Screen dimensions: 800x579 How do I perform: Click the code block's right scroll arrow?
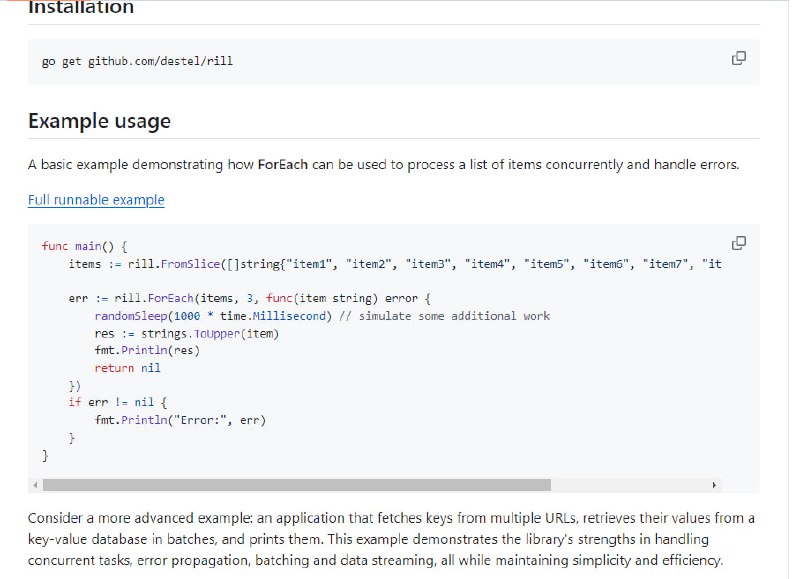(x=714, y=485)
